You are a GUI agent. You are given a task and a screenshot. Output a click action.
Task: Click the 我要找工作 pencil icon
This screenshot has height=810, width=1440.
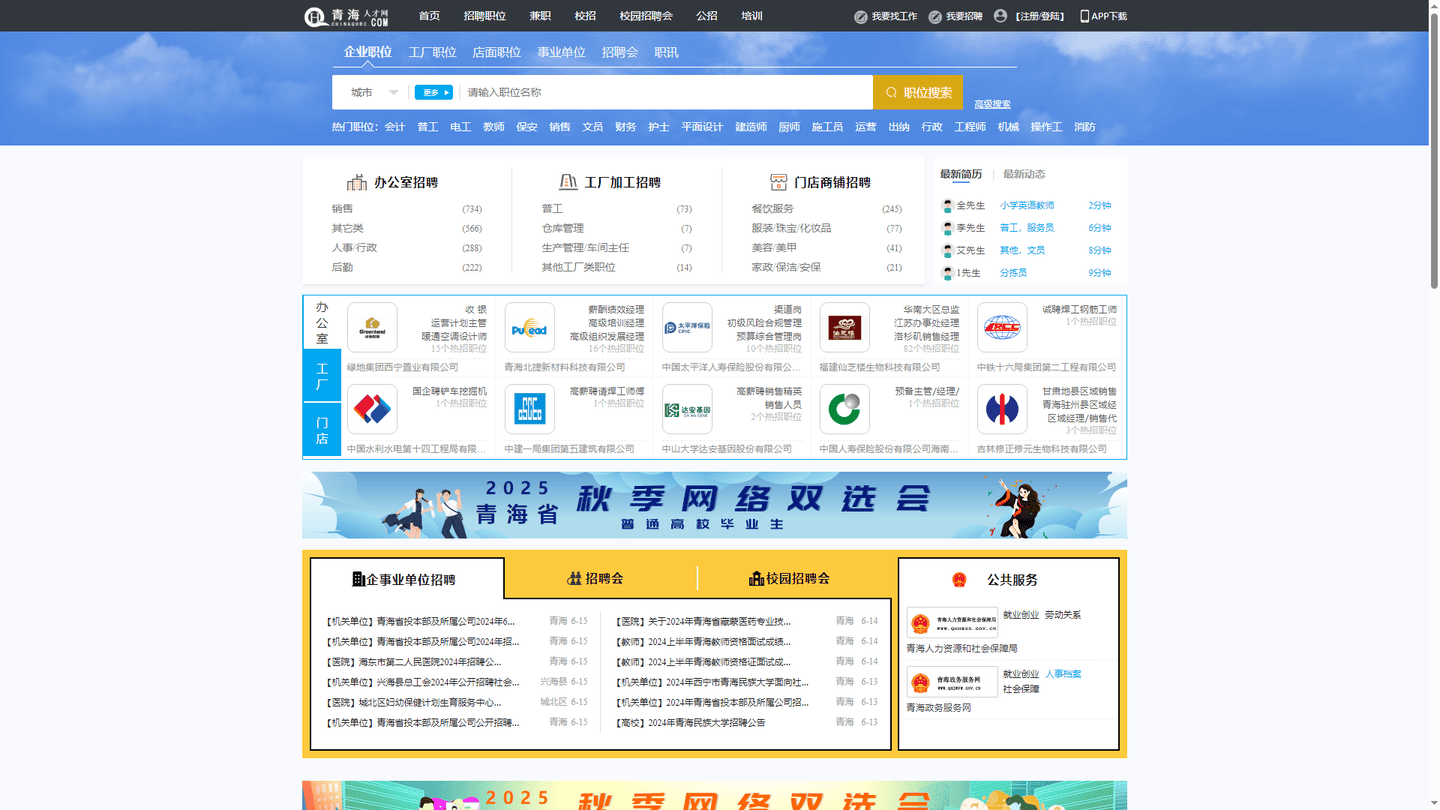(x=861, y=16)
